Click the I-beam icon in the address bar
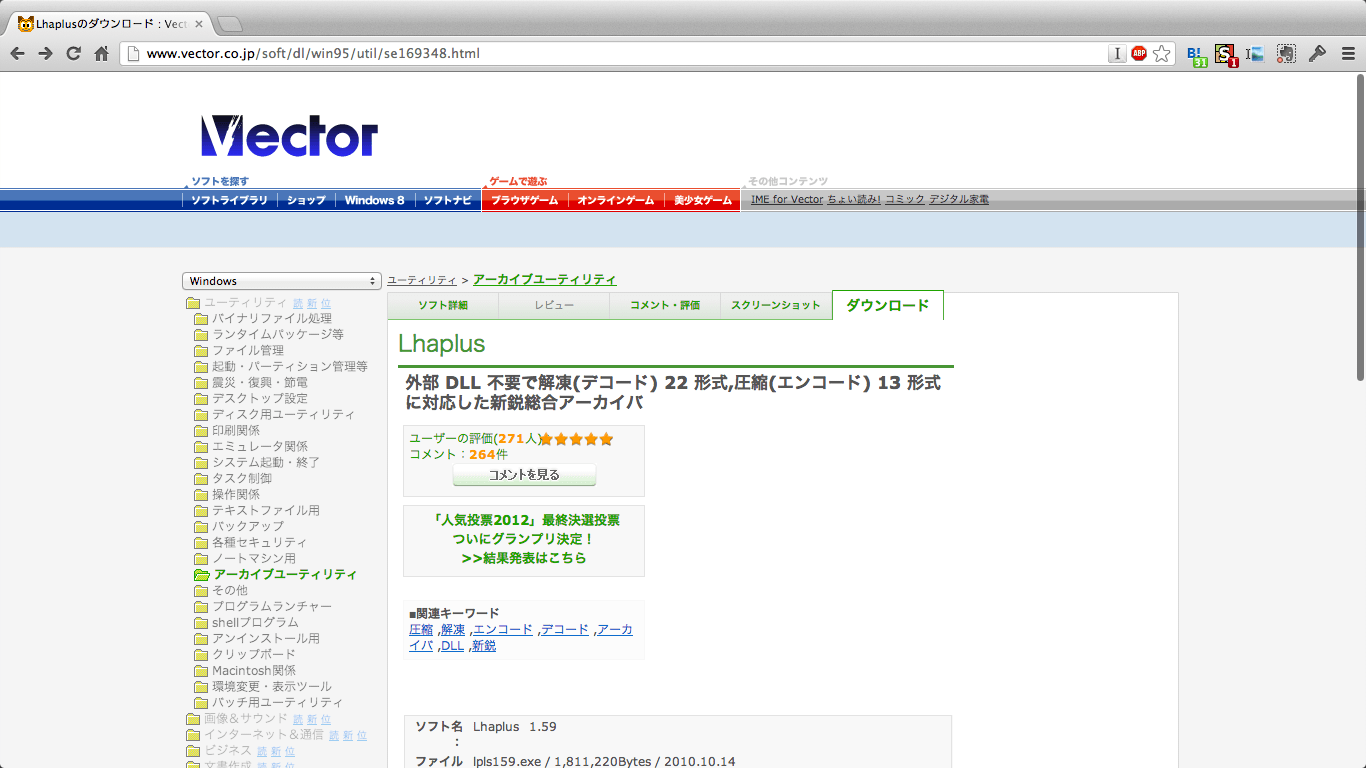Screen dimensions: 1366x768 click(x=1117, y=54)
